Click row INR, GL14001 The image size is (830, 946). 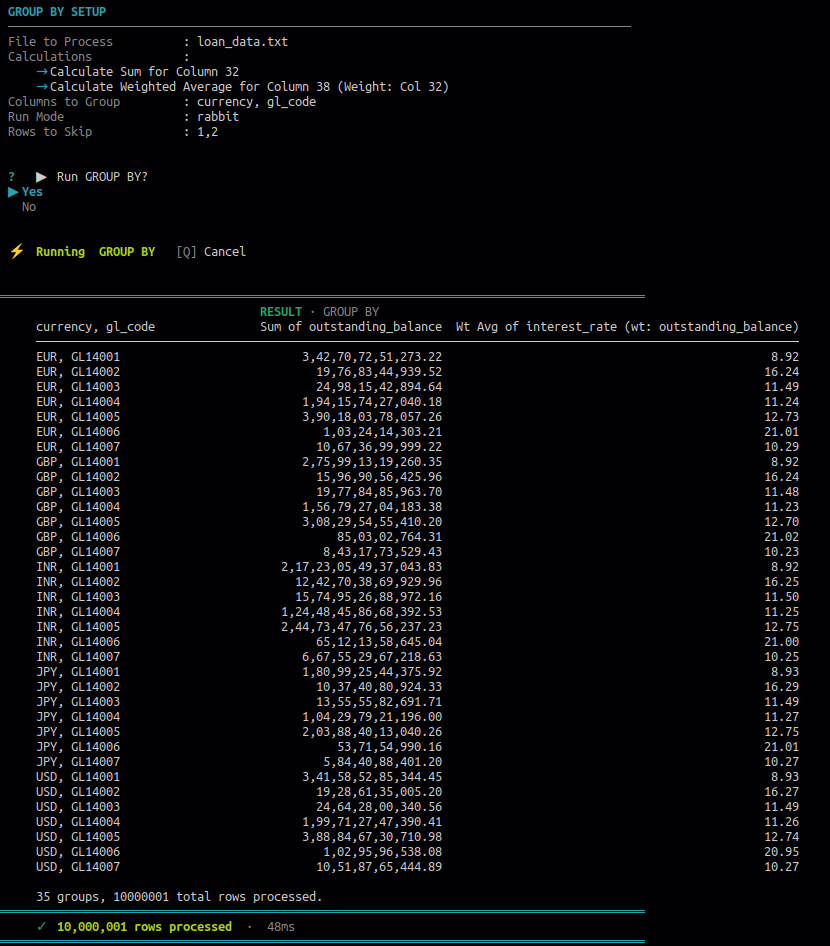[x=417, y=567]
